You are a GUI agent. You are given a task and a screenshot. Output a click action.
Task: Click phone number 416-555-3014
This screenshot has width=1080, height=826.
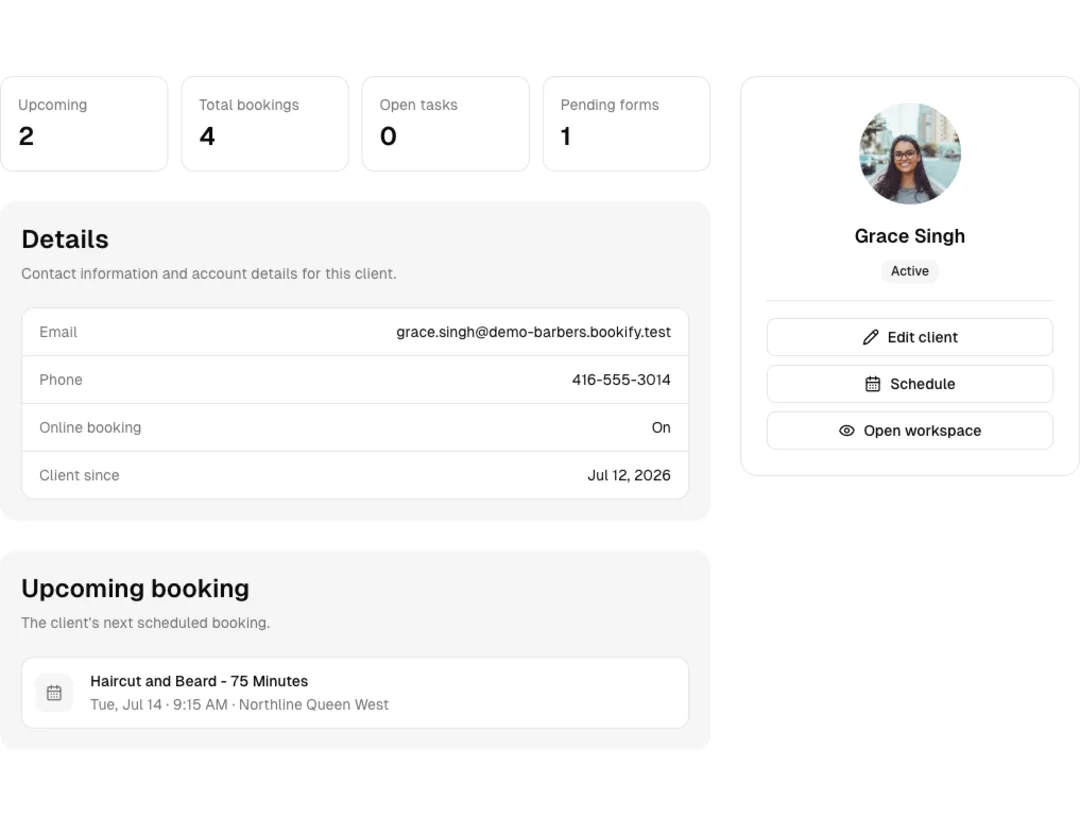pyautogui.click(x=621, y=380)
